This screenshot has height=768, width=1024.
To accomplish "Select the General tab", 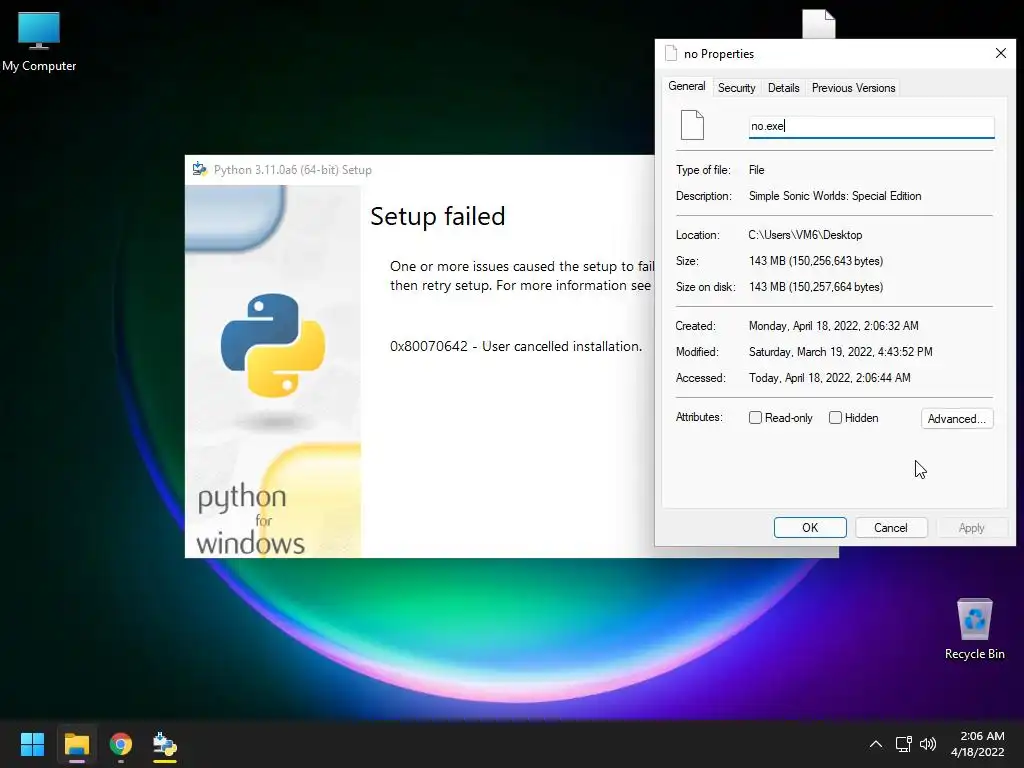I will click(x=686, y=86).
